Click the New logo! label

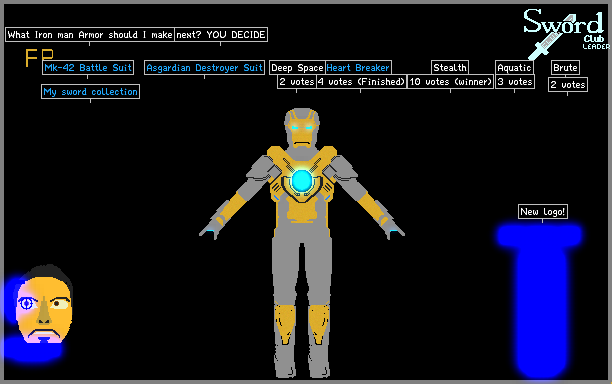[543, 212]
